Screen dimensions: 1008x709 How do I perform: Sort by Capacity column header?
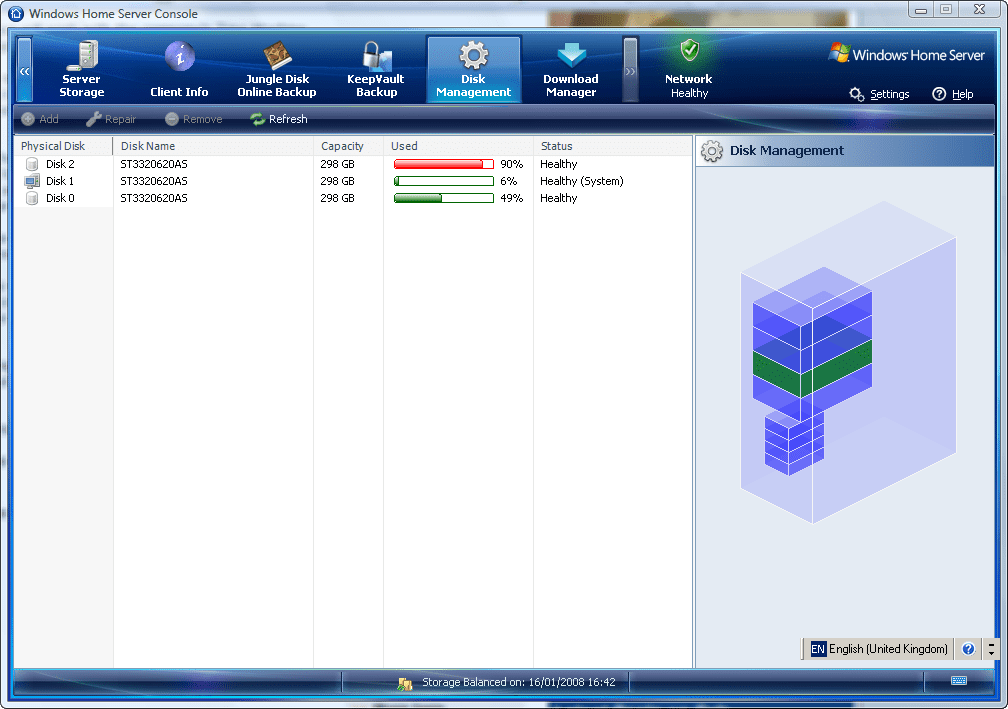[348, 146]
